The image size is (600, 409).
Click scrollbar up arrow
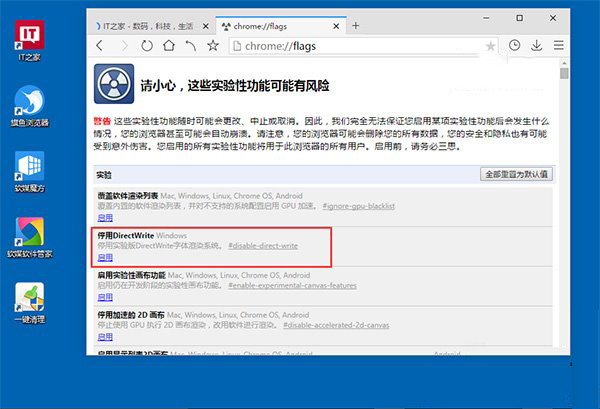564,63
